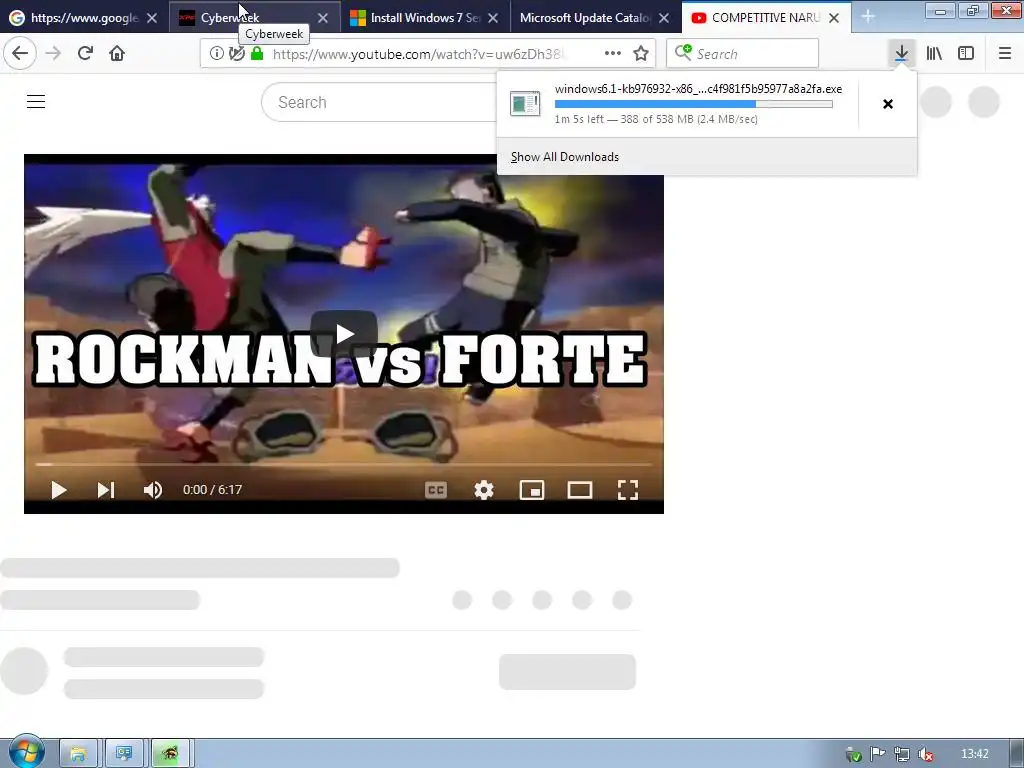Go back with the browser back arrow
The height and width of the screenshot is (768, 1024).
click(x=20, y=53)
